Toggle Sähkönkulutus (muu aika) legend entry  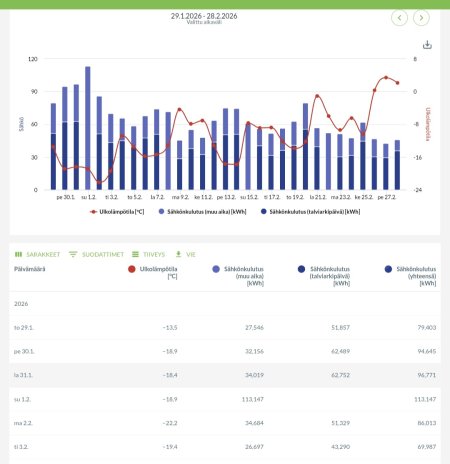(203, 212)
